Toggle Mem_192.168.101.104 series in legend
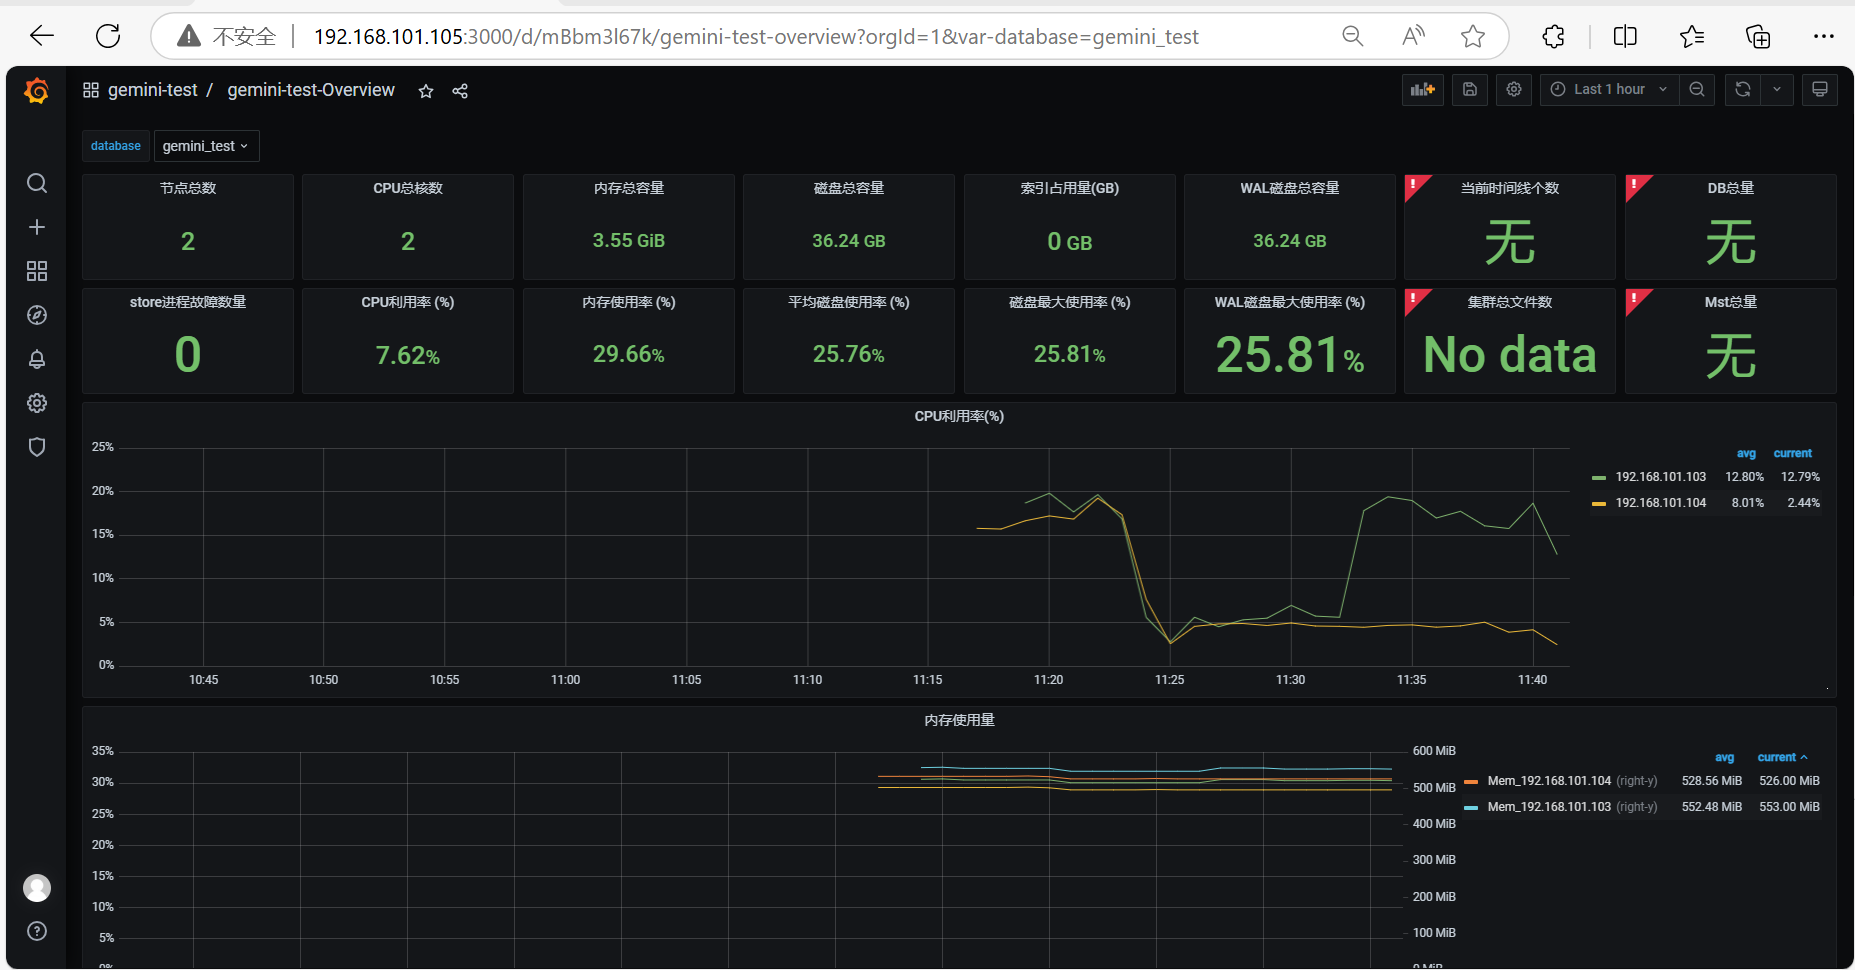 click(x=1549, y=781)
